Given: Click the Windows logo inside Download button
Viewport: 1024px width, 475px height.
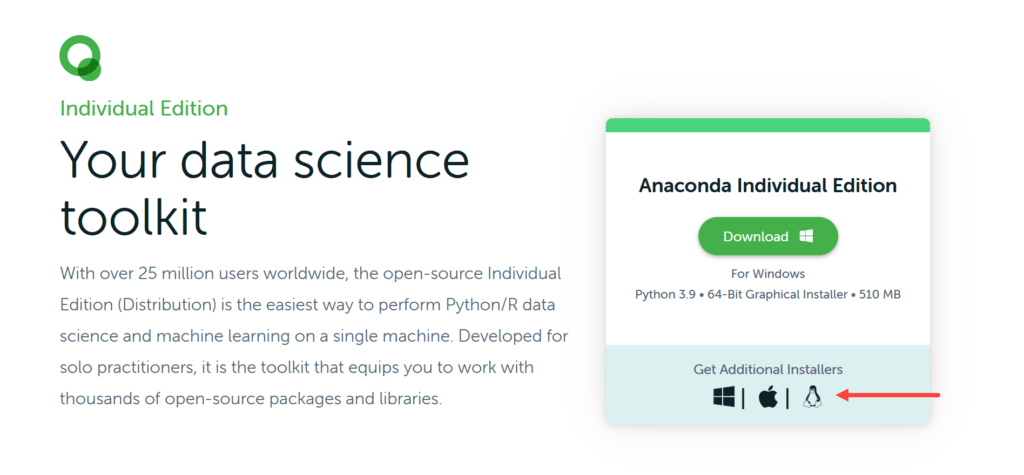Looking at the screenshot, I should [x=806, y=237].
